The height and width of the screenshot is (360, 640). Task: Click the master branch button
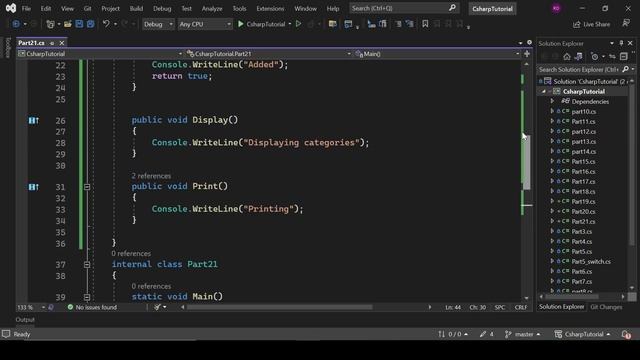[x=523, y=334]
